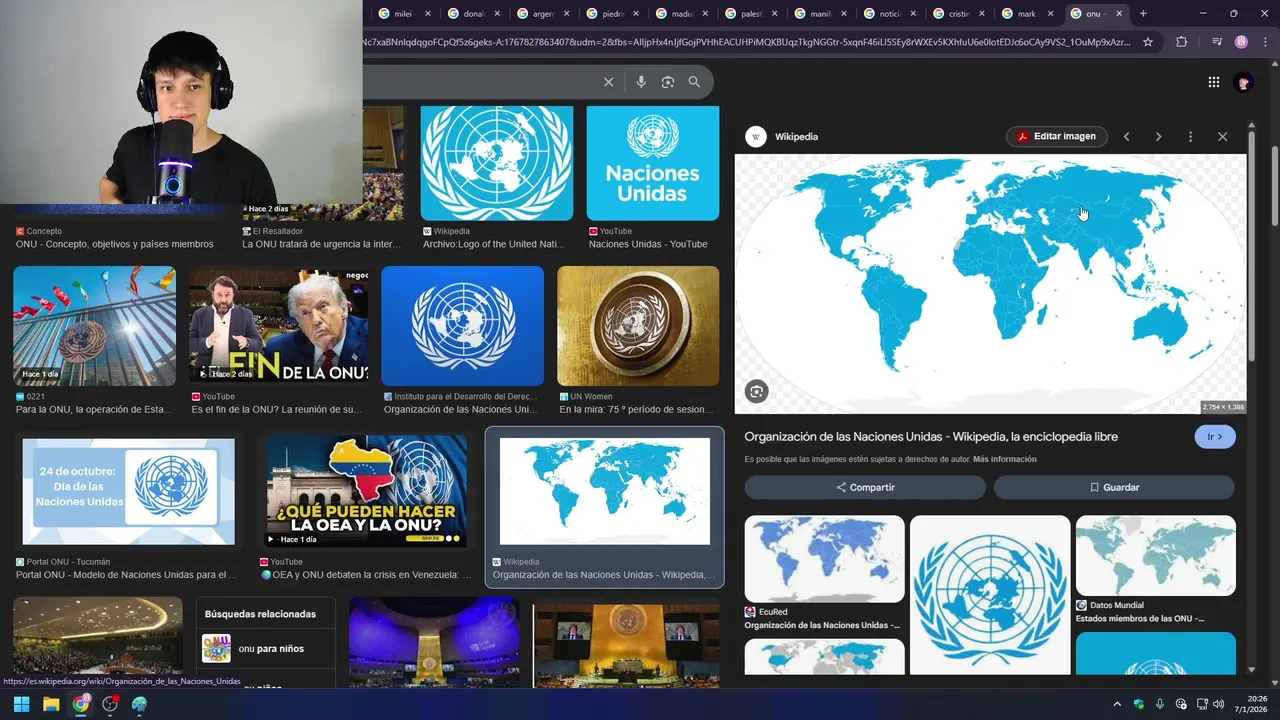Switch to the "donal" tab
This screenshot has height=720, width=1280.
coord(473,14)
